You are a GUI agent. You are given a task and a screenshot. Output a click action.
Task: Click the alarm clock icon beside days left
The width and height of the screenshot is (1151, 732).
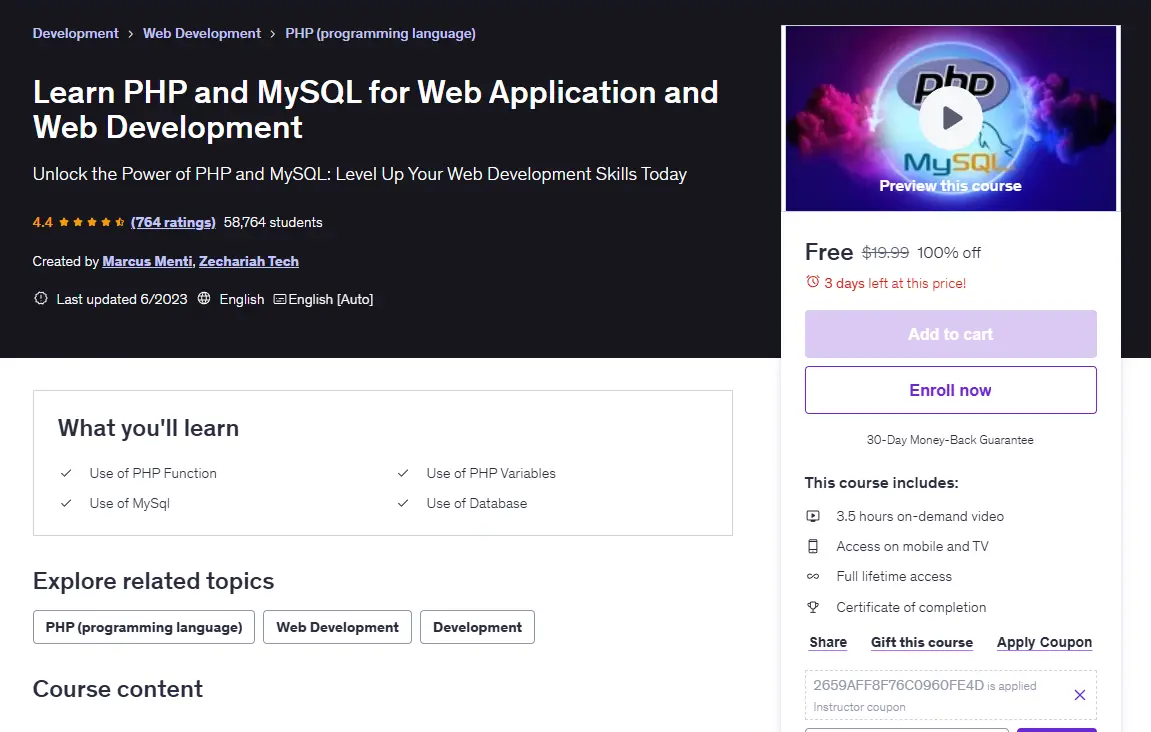(813, 282)
